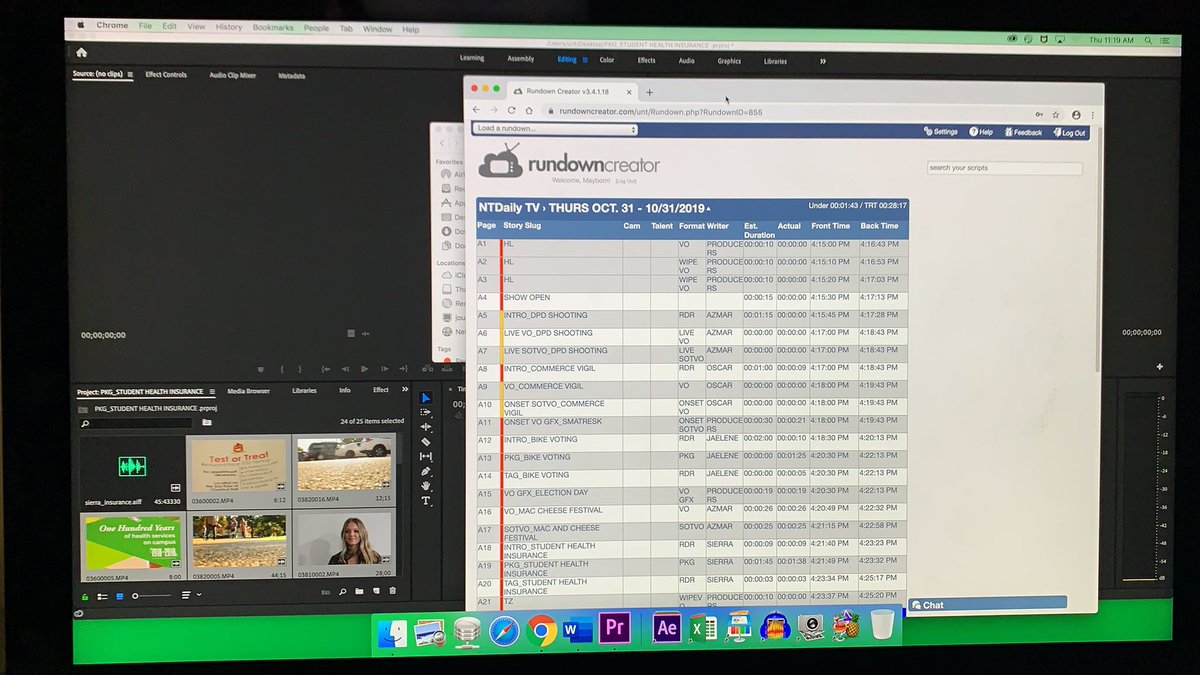Open the Chat panel bar

click(987, 604)
